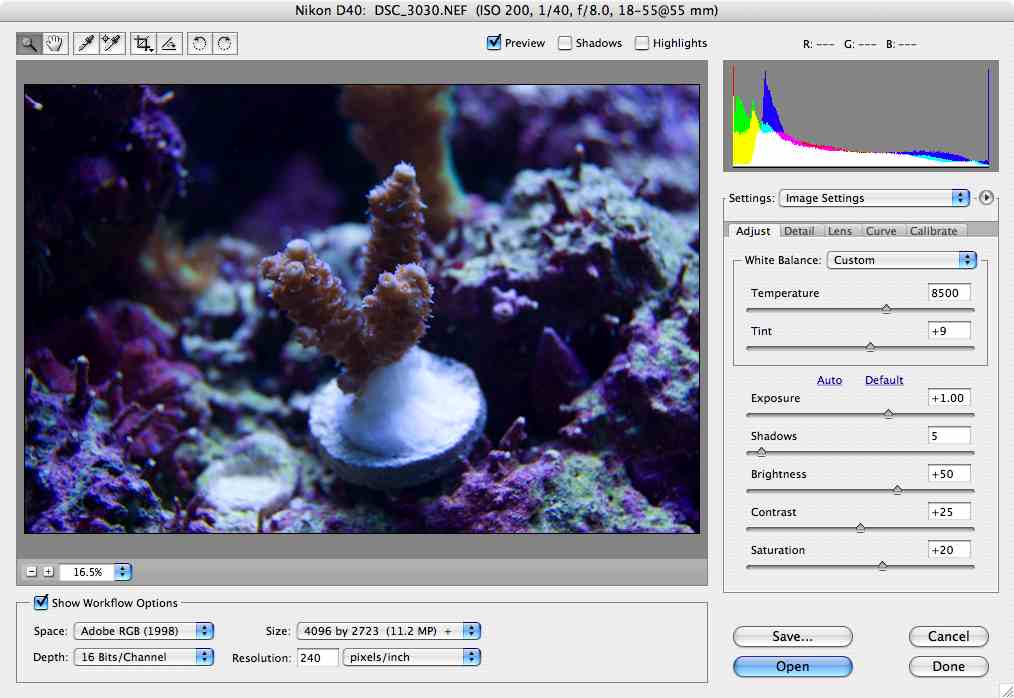Click the Shadows slider handle
1014x698 pixels.
click(x=761, y=452)
